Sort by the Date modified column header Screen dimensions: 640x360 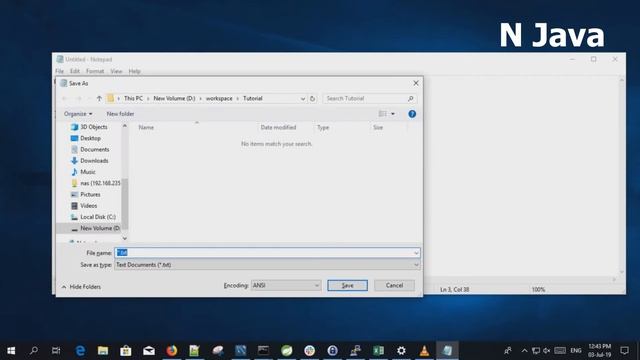[x=278, y=127]
